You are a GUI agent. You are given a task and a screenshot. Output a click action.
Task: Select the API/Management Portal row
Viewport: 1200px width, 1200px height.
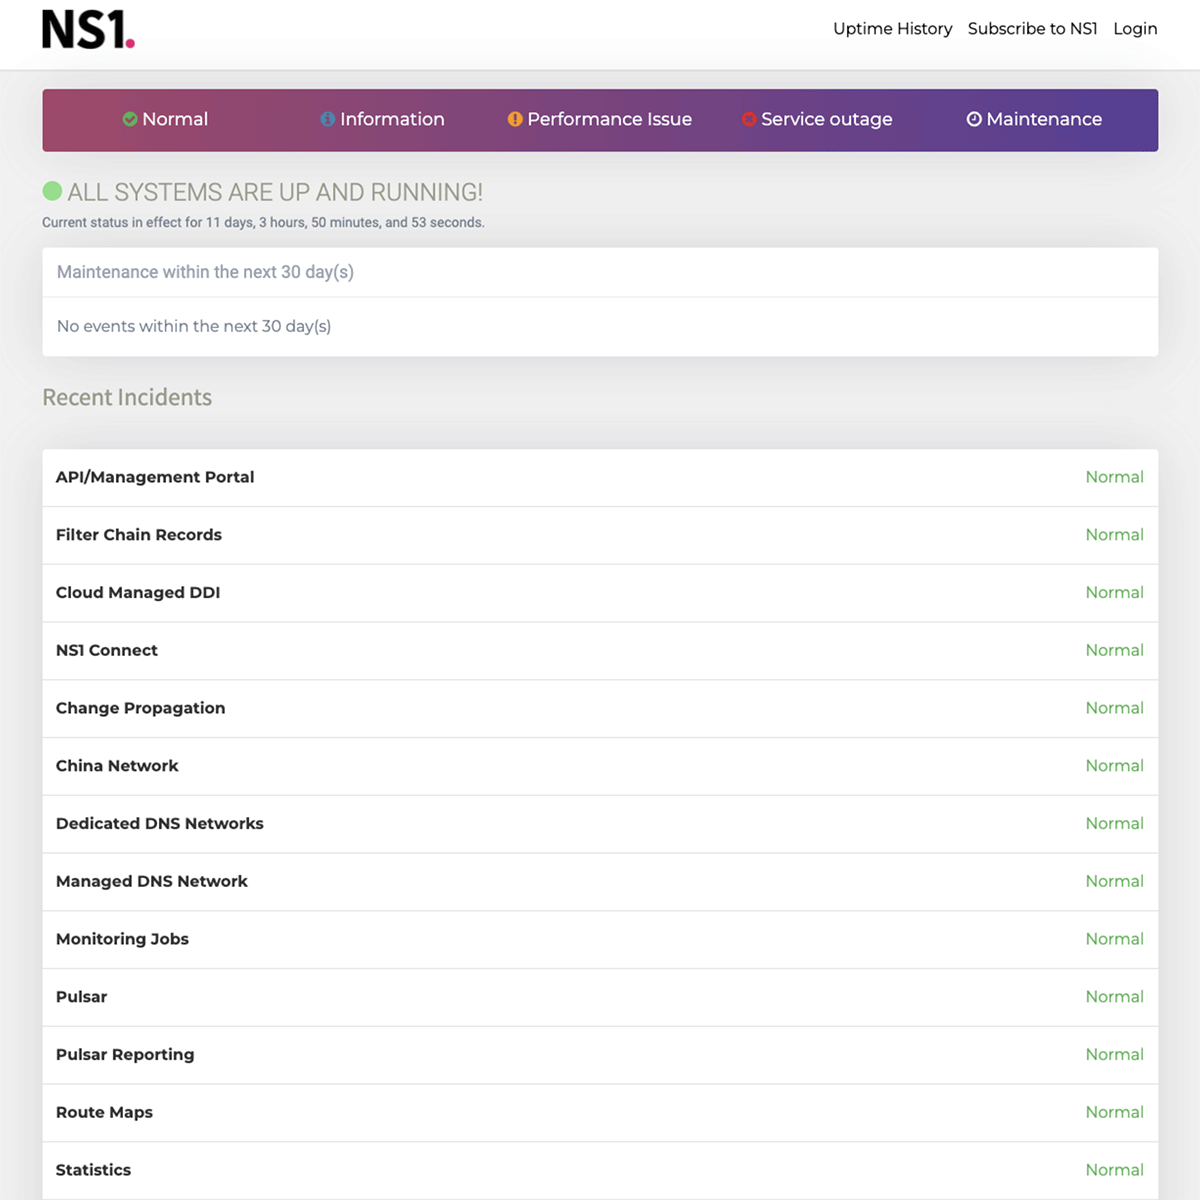click(x=600, y=477)
